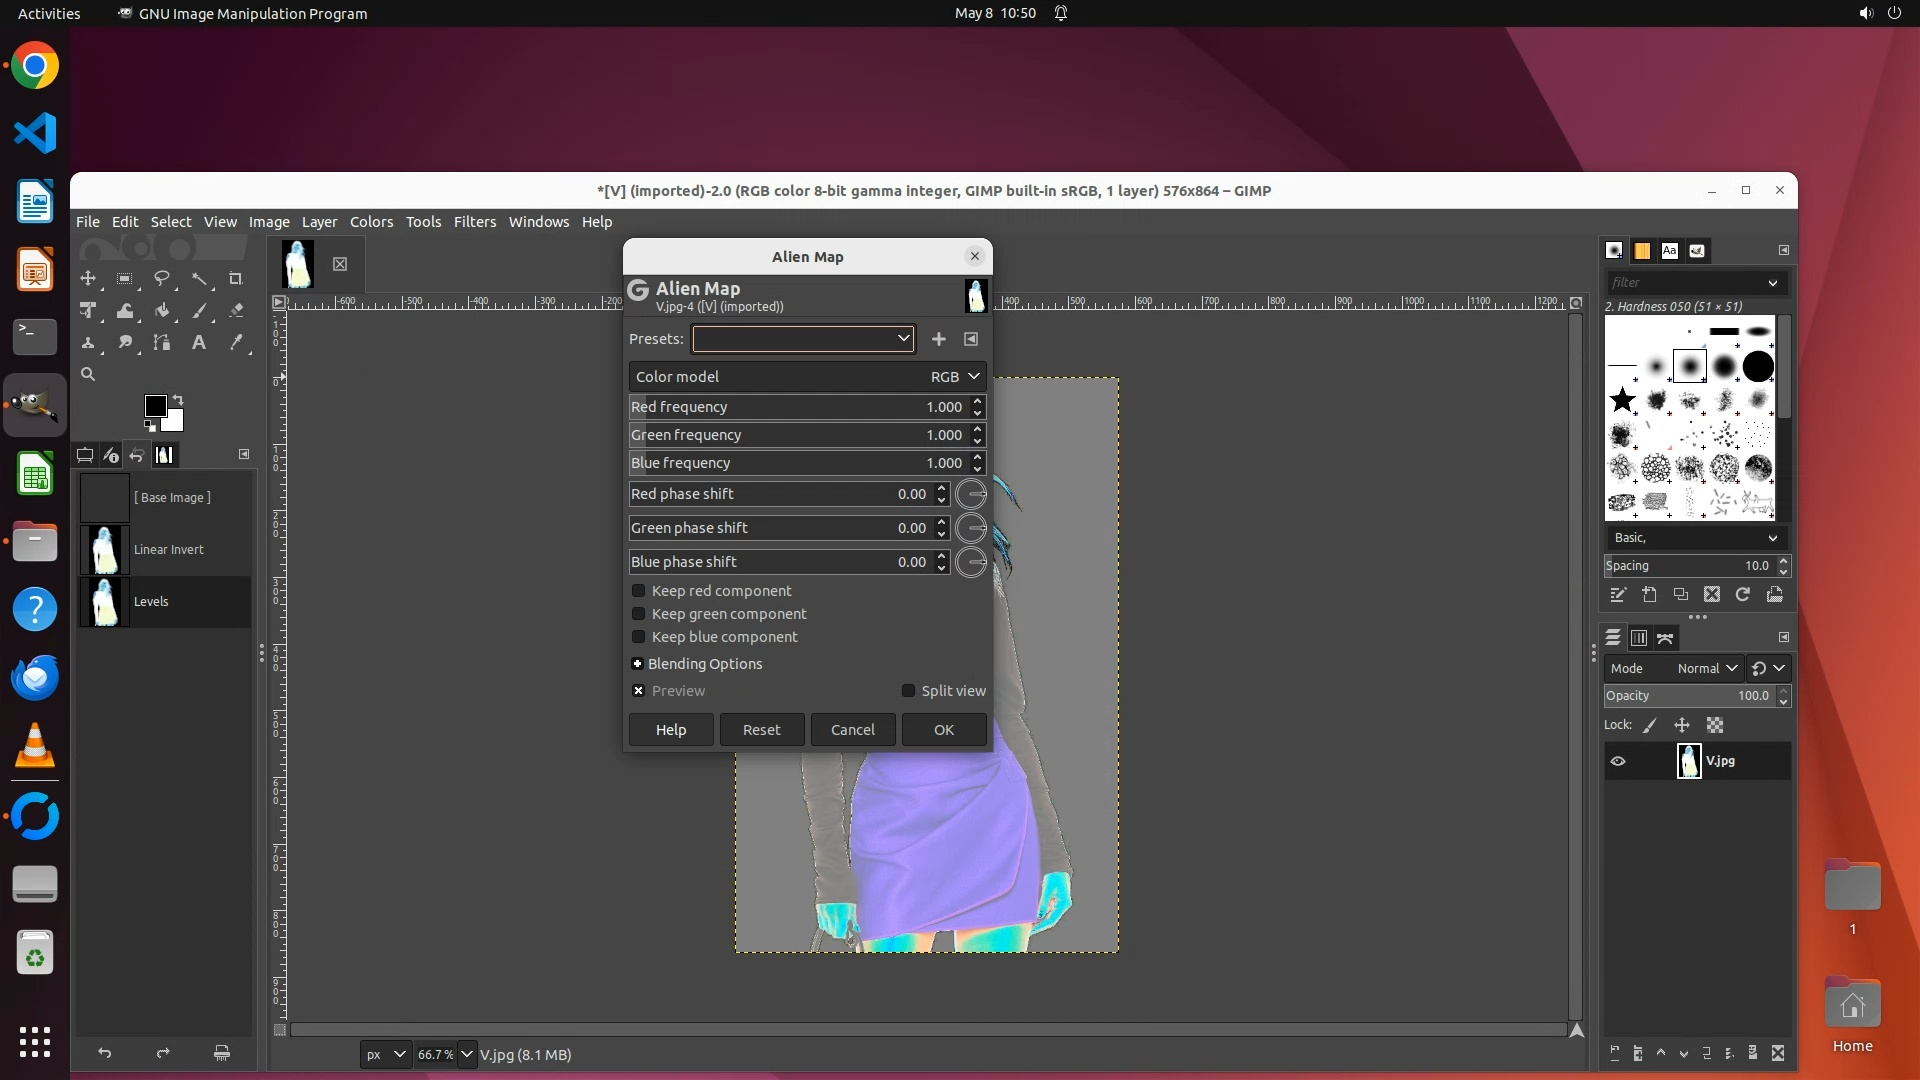Screen dimensions: 1920x1080
Task: Select the Bucket Fill tool
Action: pos(162,311)
